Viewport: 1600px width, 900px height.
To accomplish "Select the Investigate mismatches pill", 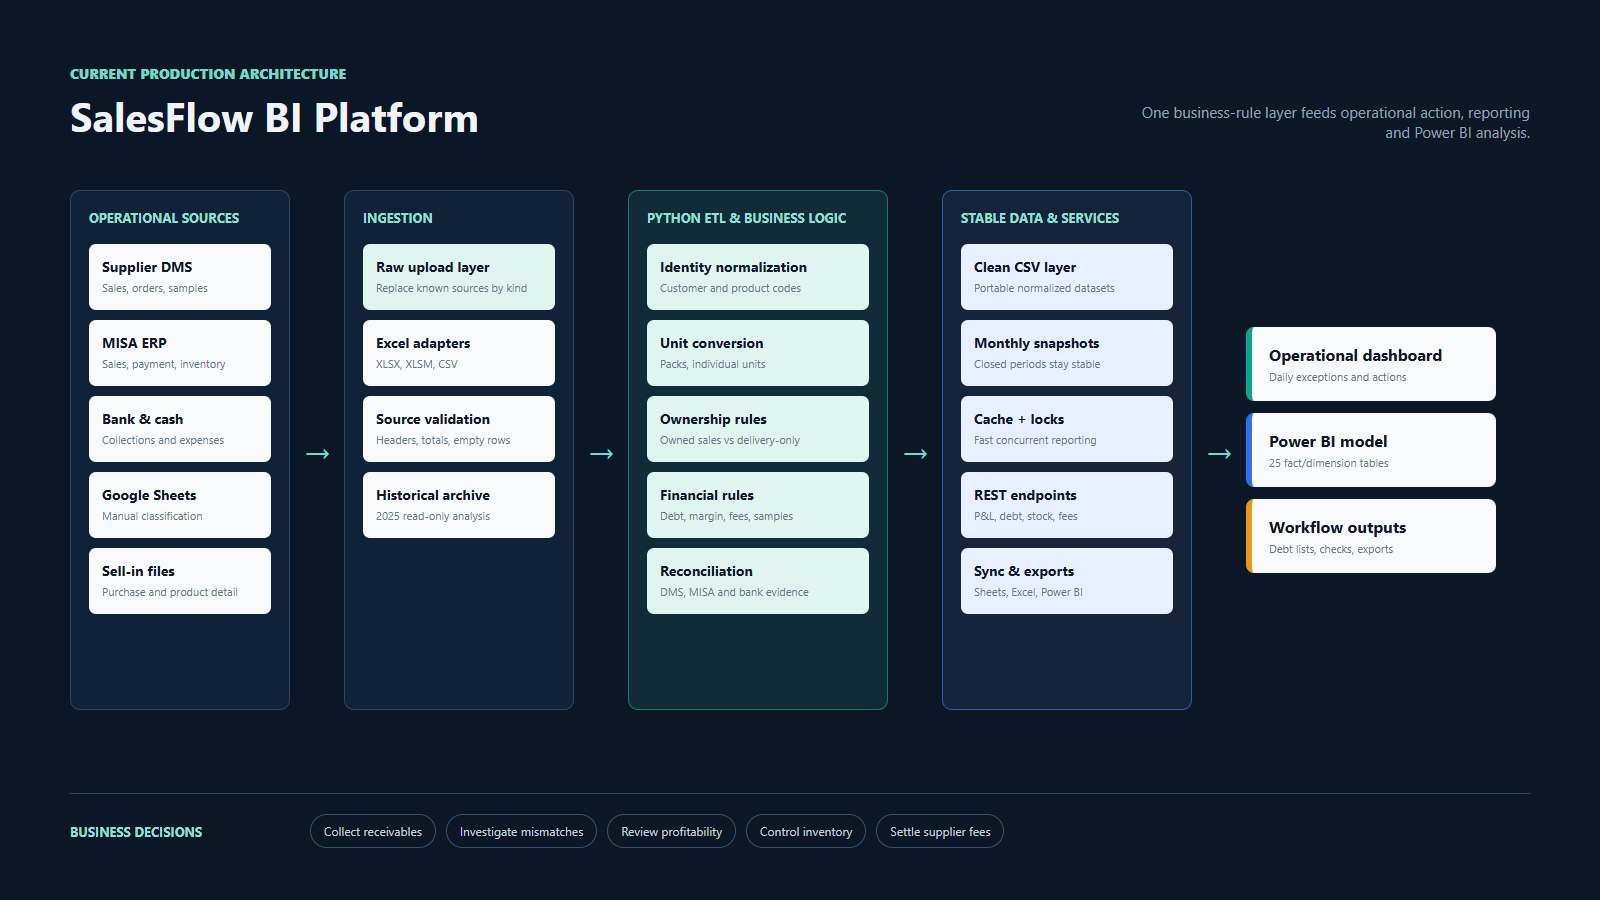I will coord(521,831).
